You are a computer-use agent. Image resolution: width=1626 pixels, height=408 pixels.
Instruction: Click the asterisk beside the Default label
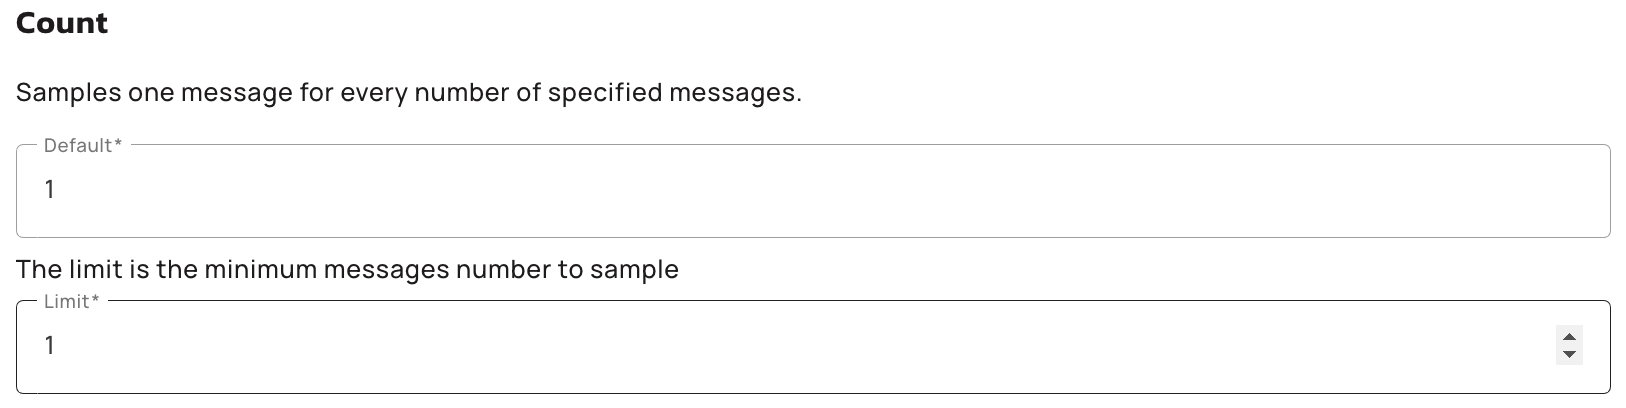pyautogui.click(x=118, y=145)
